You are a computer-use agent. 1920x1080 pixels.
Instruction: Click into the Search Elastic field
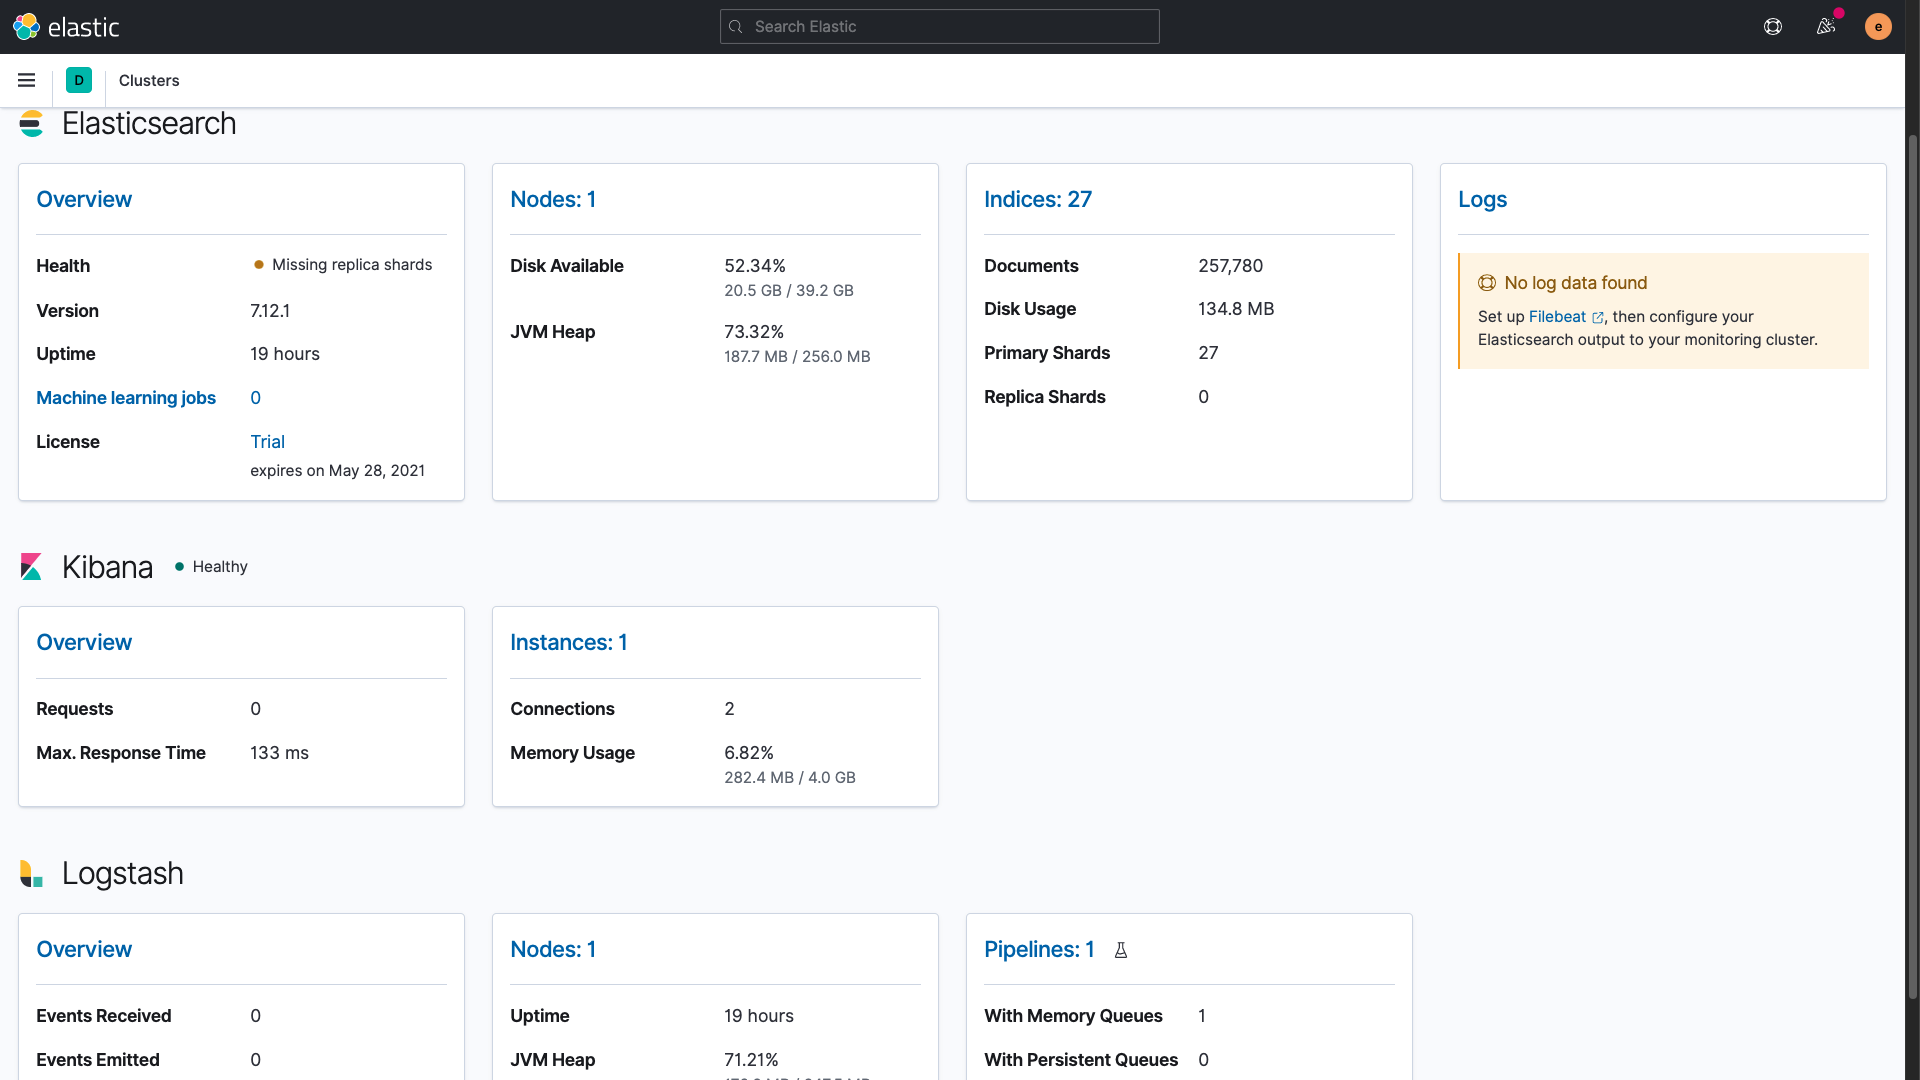tap(938, 26)
